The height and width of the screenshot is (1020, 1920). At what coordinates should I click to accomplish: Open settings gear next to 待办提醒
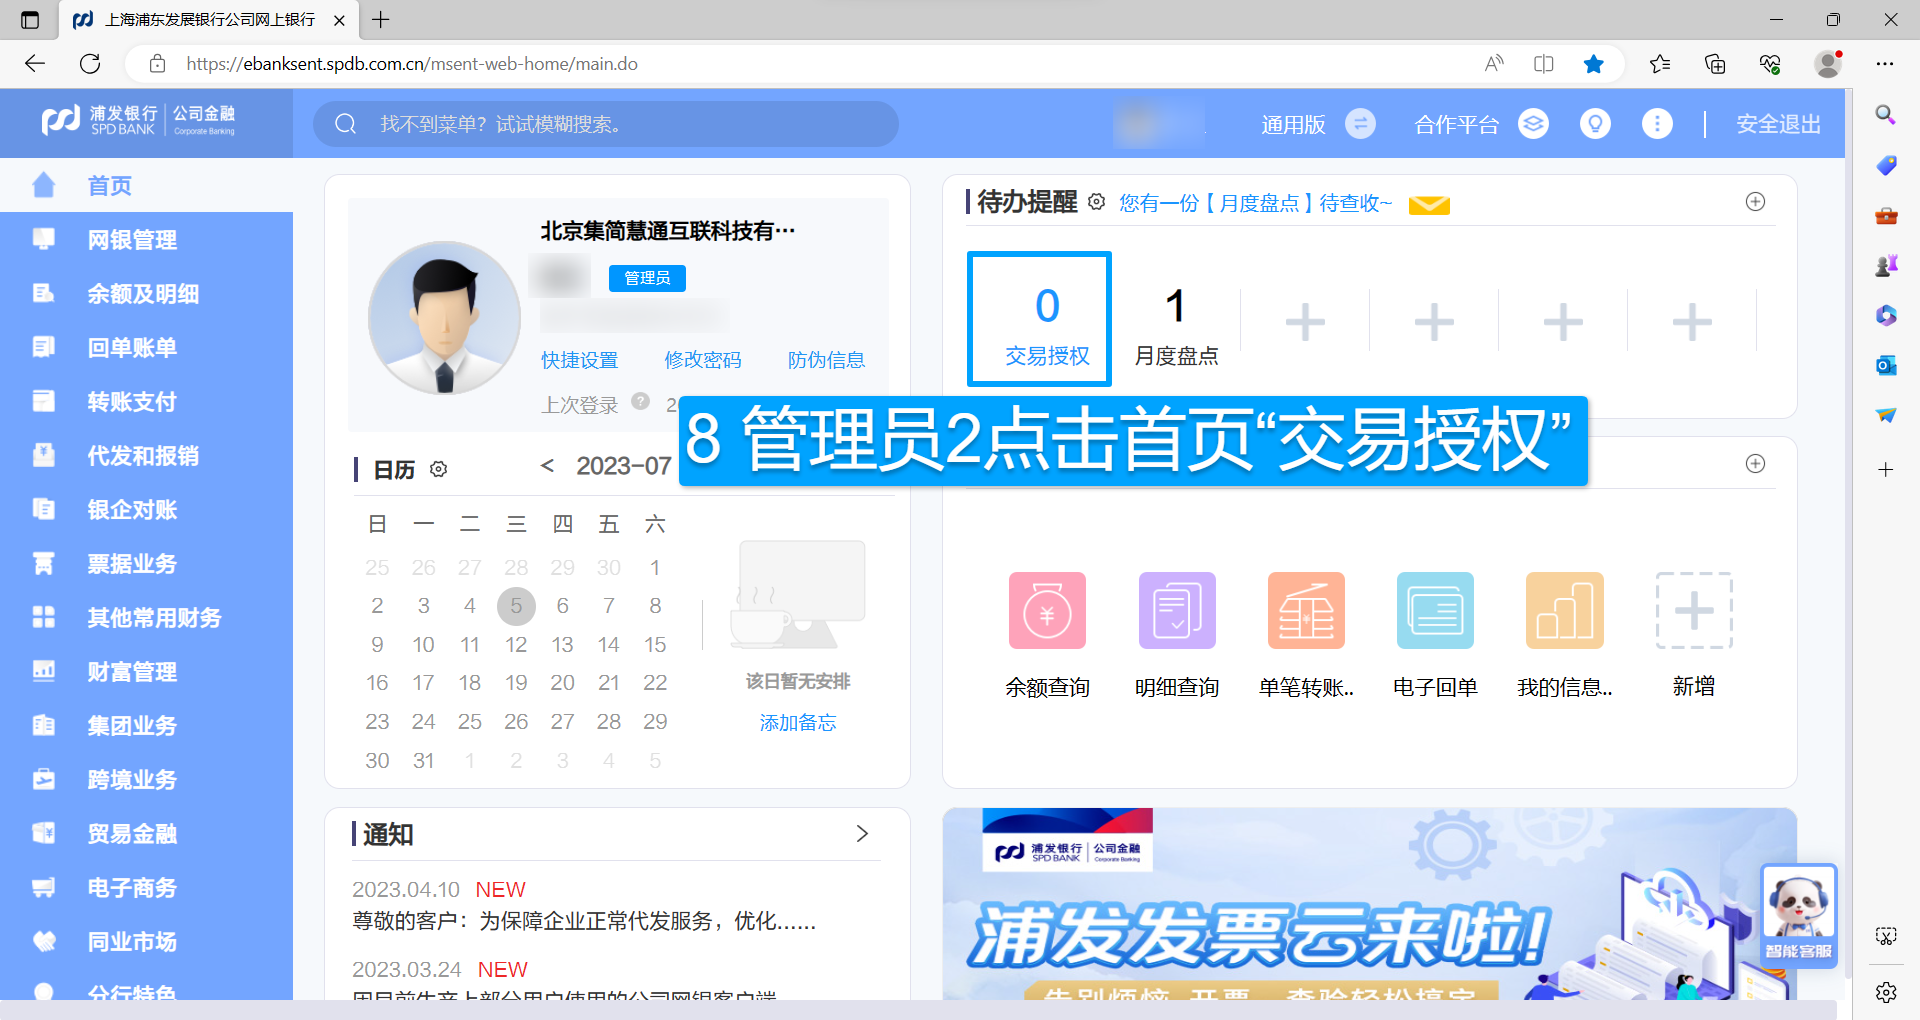pyautogui.click(x=1097, y=202)
